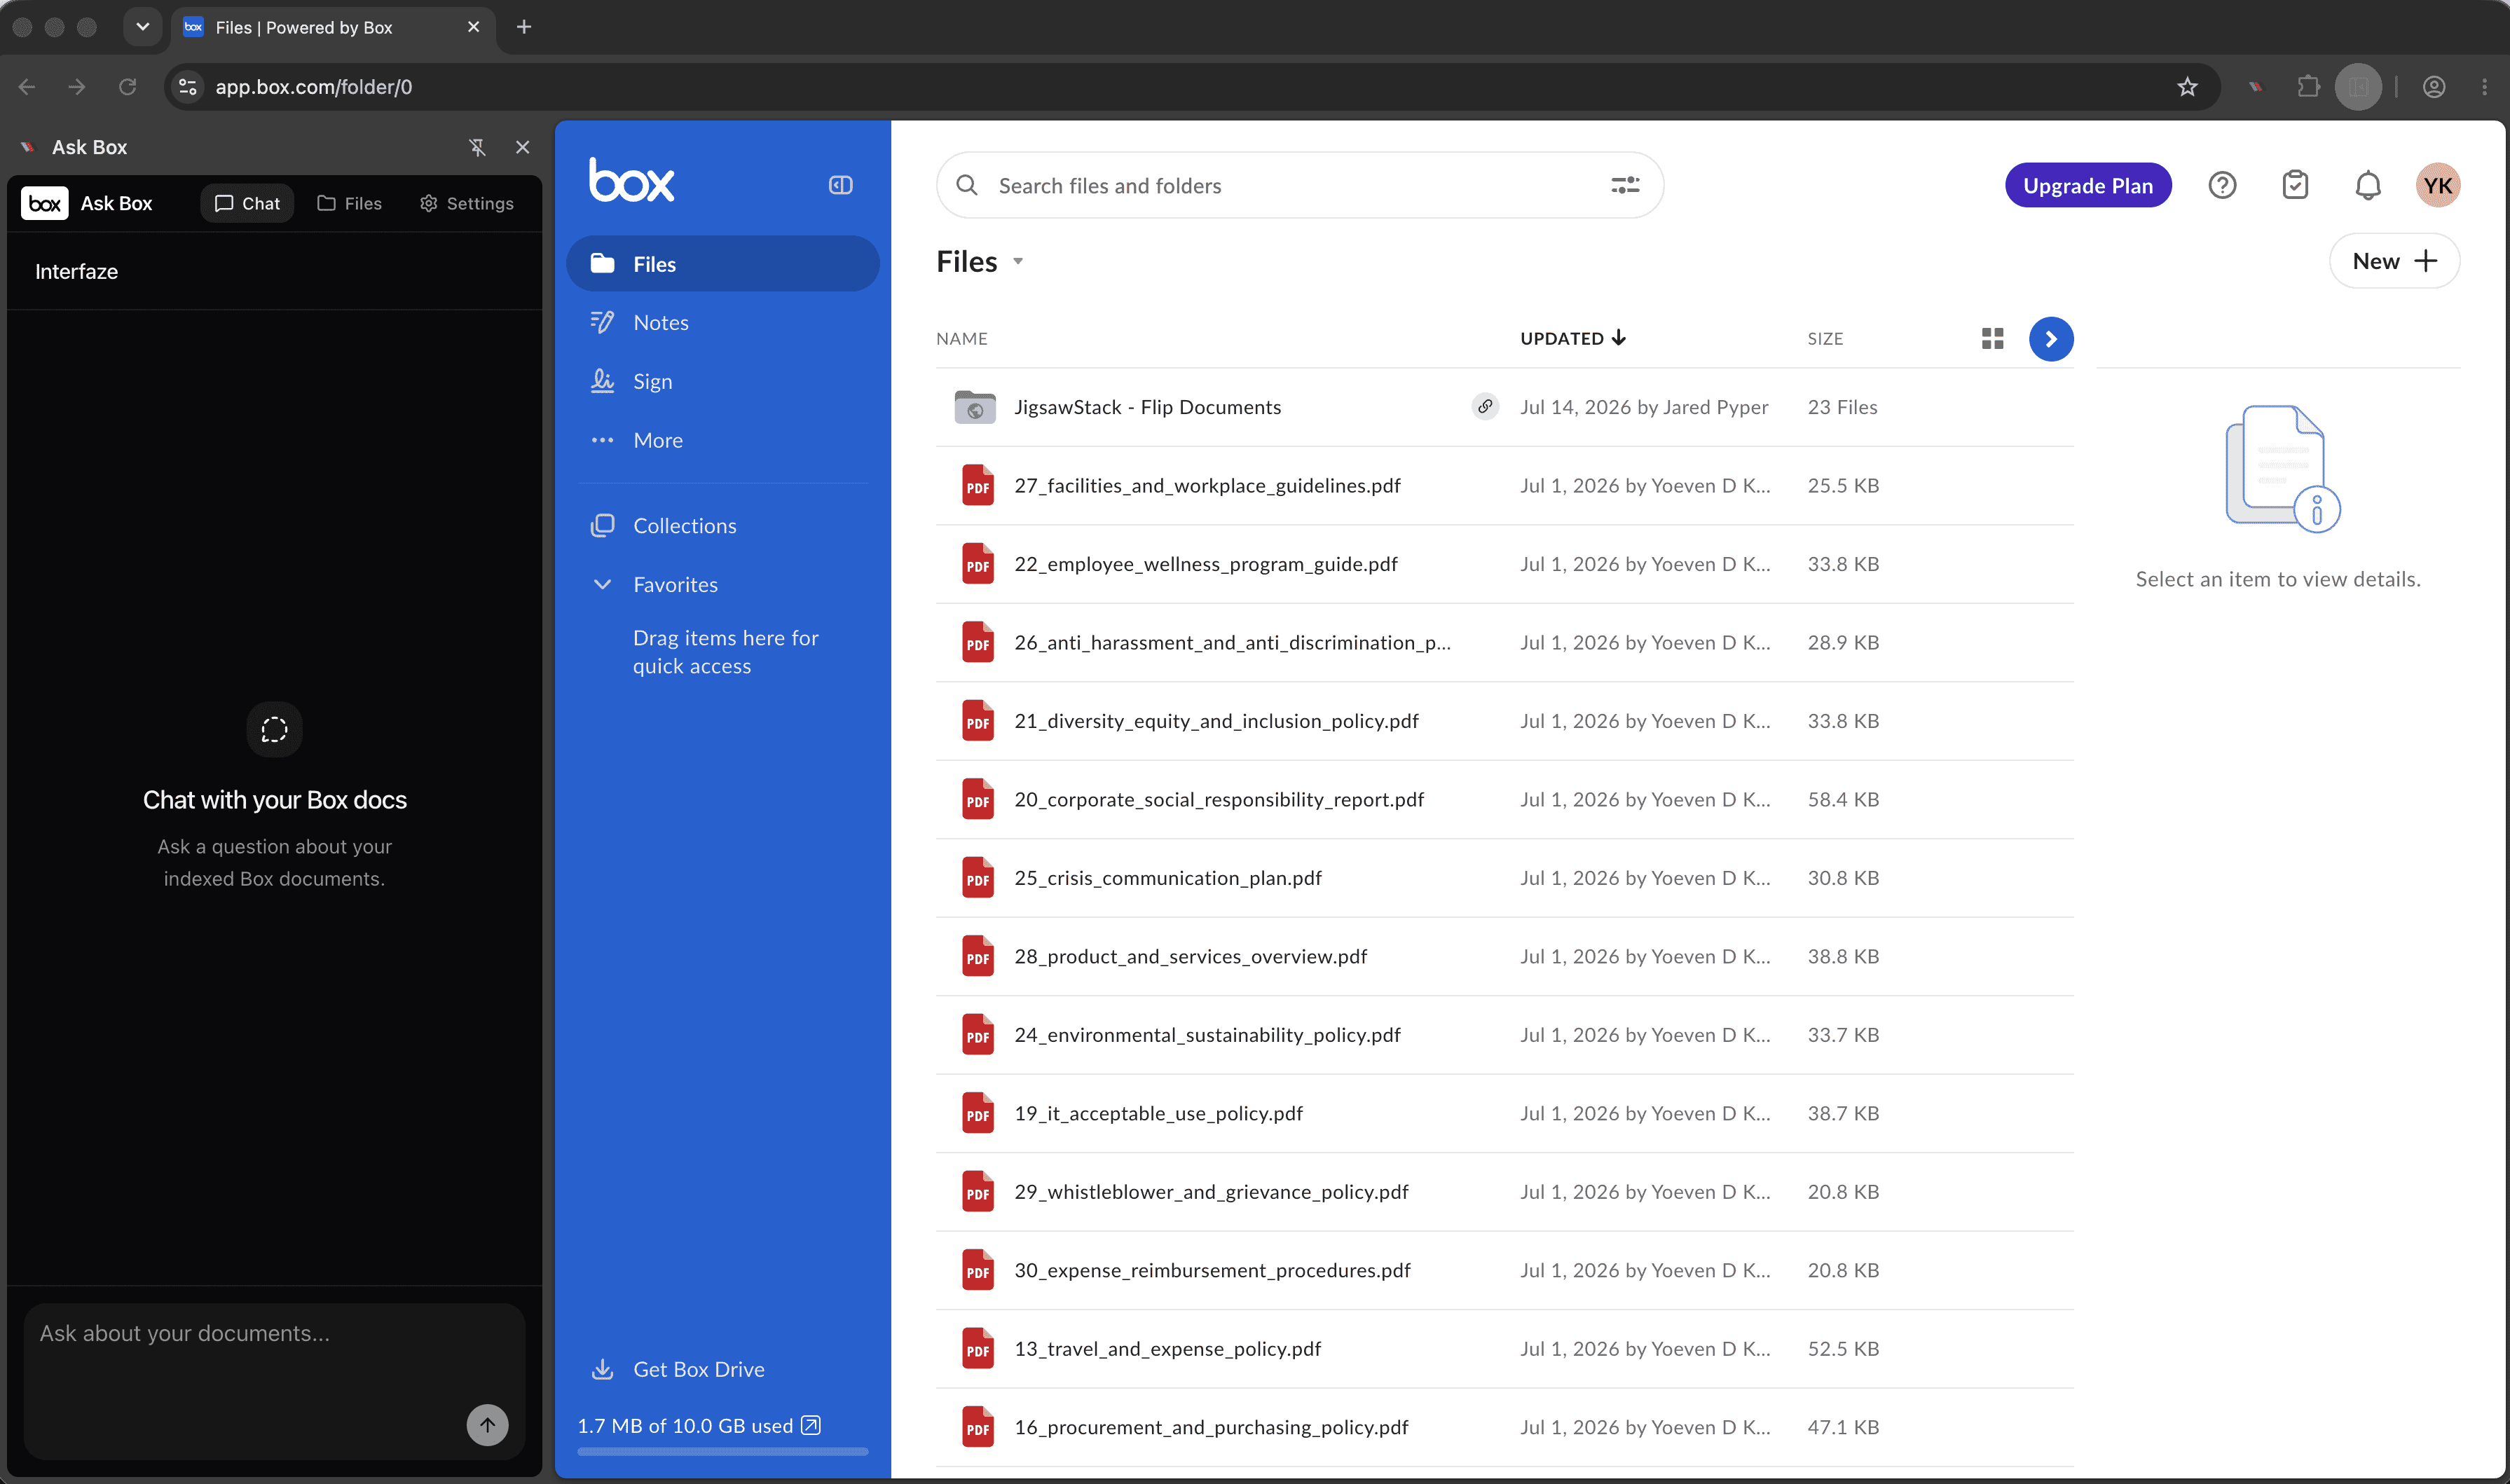This screenshot has width=2510, height=1484.
Task: Open Notifications bell icon
Action: (x=2367, y=185)
